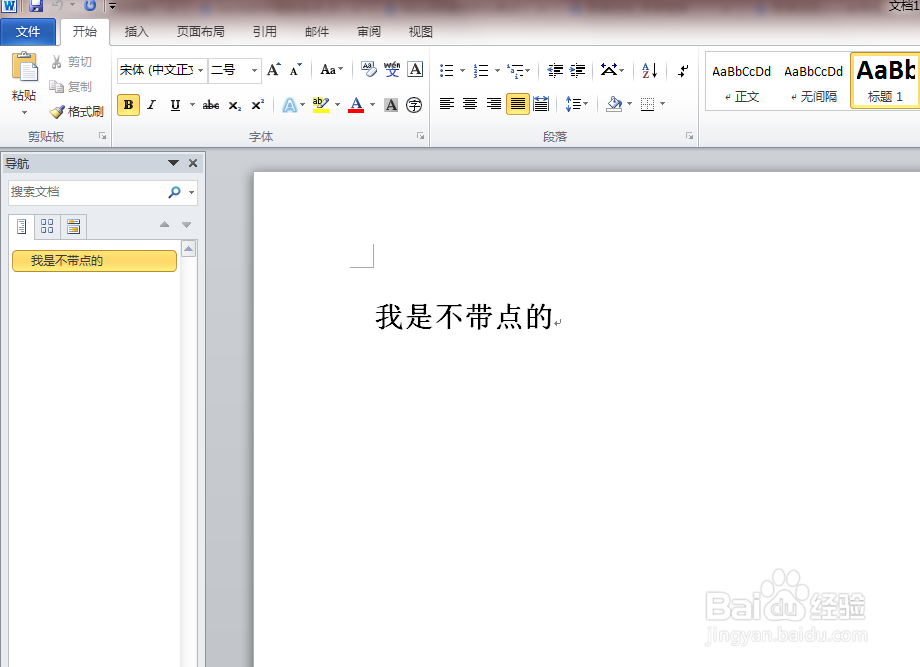Open the font color dropdown arrow
The height and width of the screenshot is (667, 920).
[370, 105]
